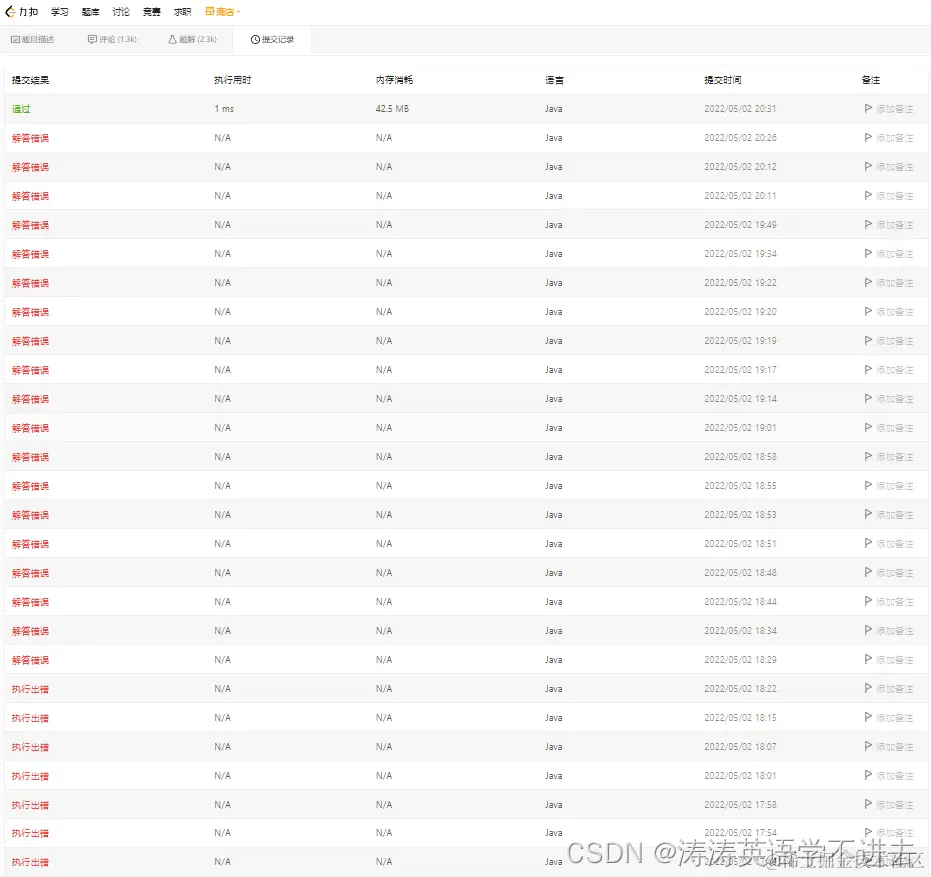Open the 通过 submission result
Screen dimensions: 931x877
coord(21,109)
